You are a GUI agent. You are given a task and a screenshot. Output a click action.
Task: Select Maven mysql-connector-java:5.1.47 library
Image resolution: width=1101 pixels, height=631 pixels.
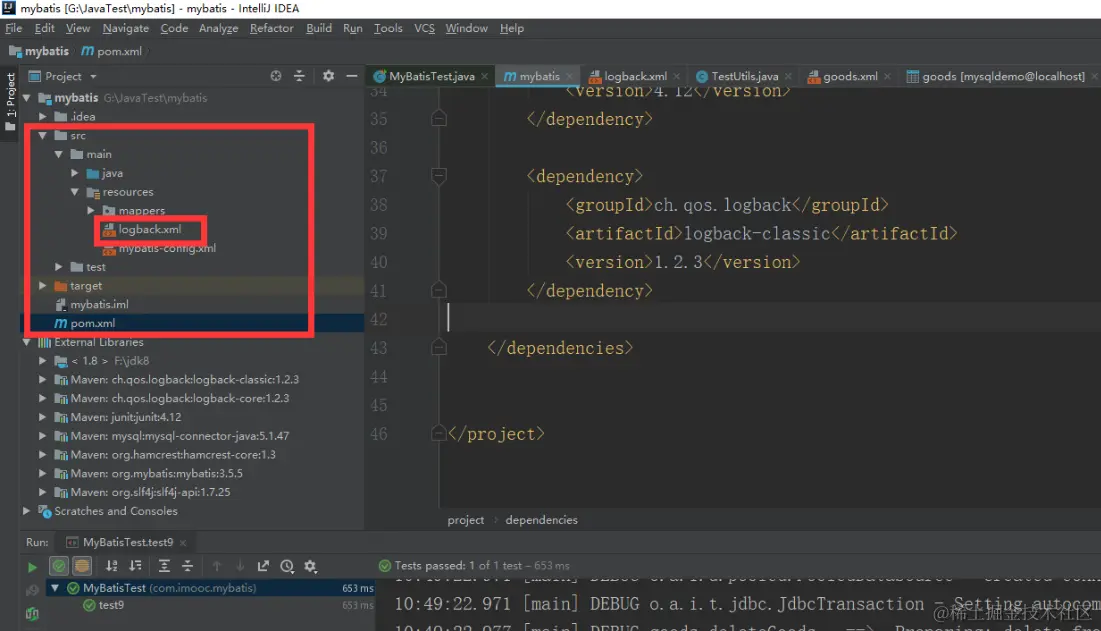coord(180,436)
